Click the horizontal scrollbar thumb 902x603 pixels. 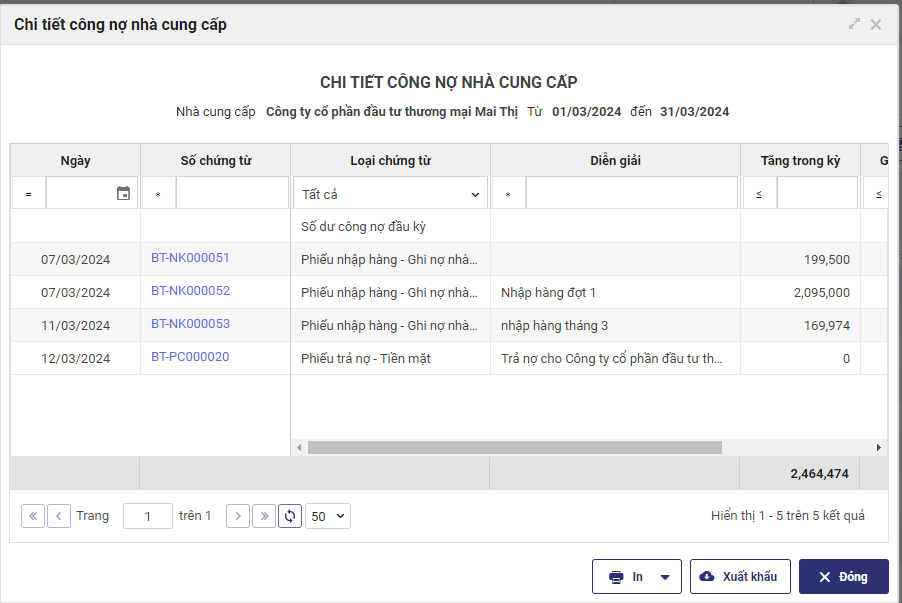[514, 448]
